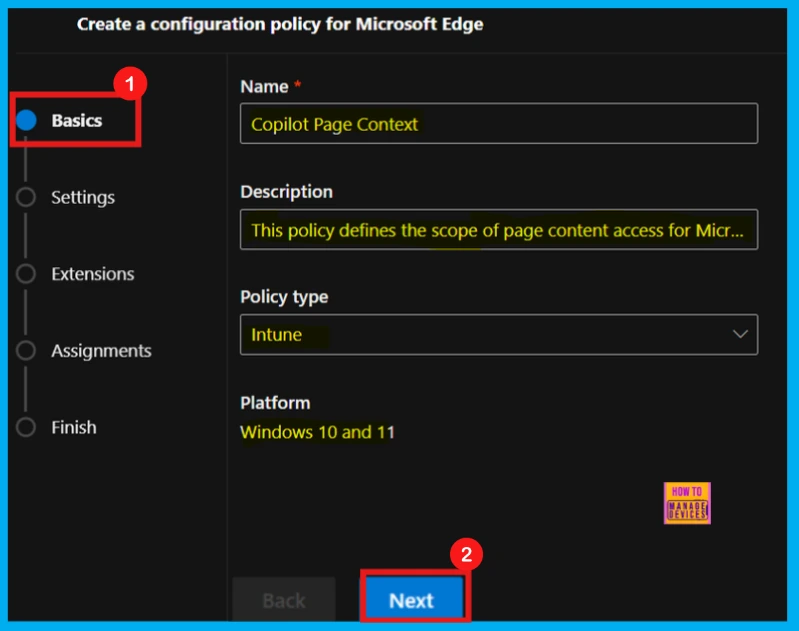Click the greyed-out Back button
Screen dimensions: 799x631
(284, 600)
